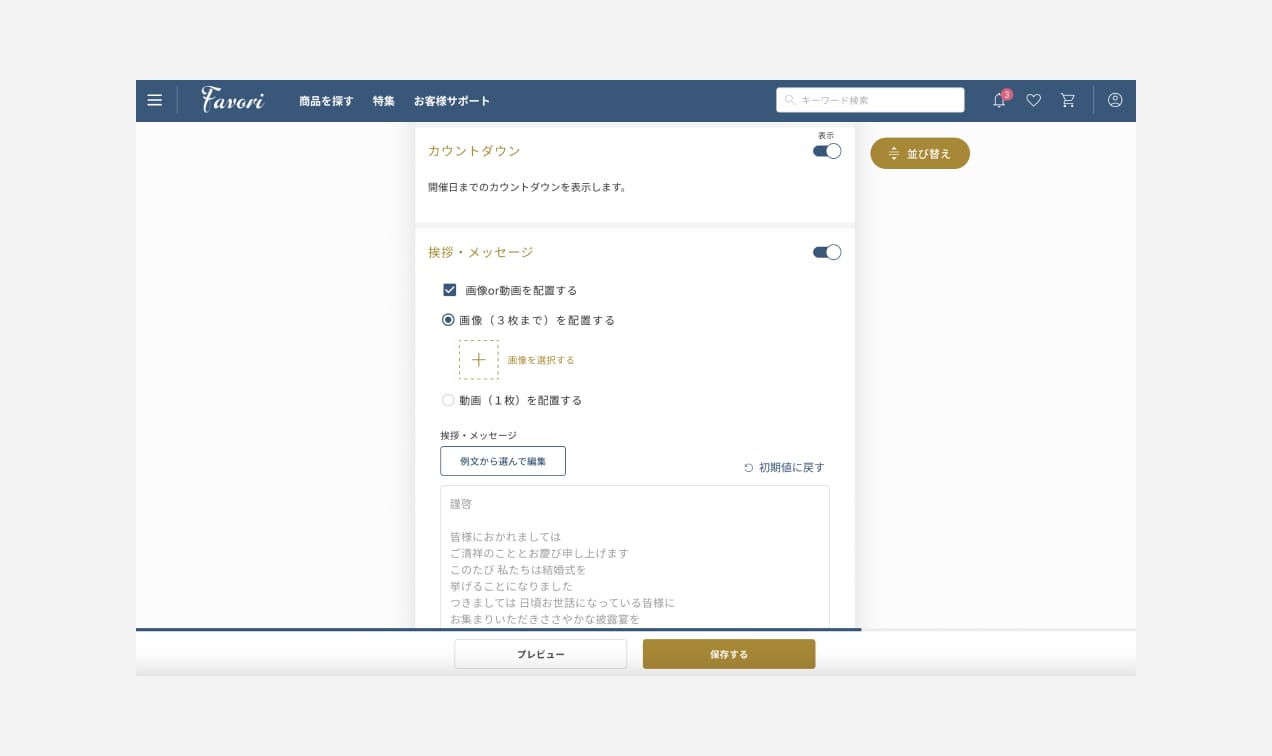
Task: Click the plus icon to add image
Action: (x=478, y=360)
